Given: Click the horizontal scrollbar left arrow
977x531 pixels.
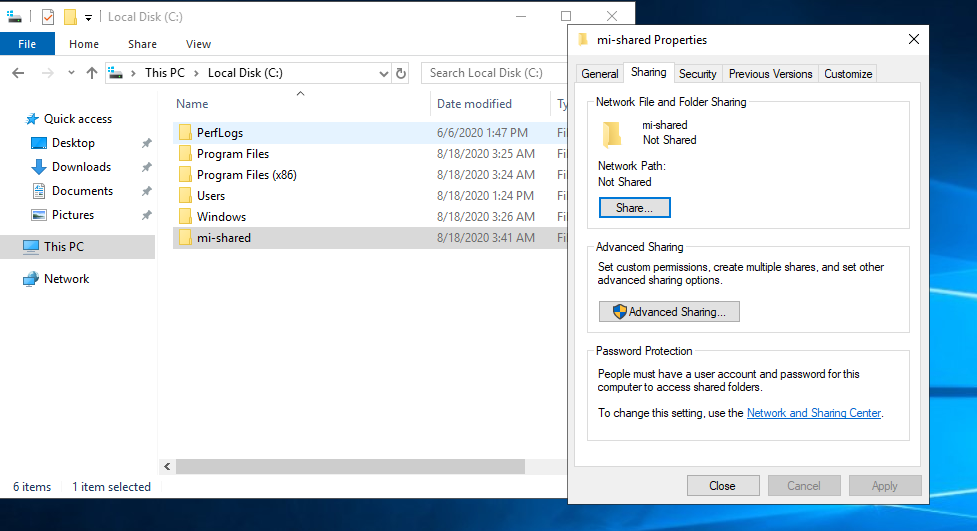Looking at the screenshot, I should click(x=167, y=466).
